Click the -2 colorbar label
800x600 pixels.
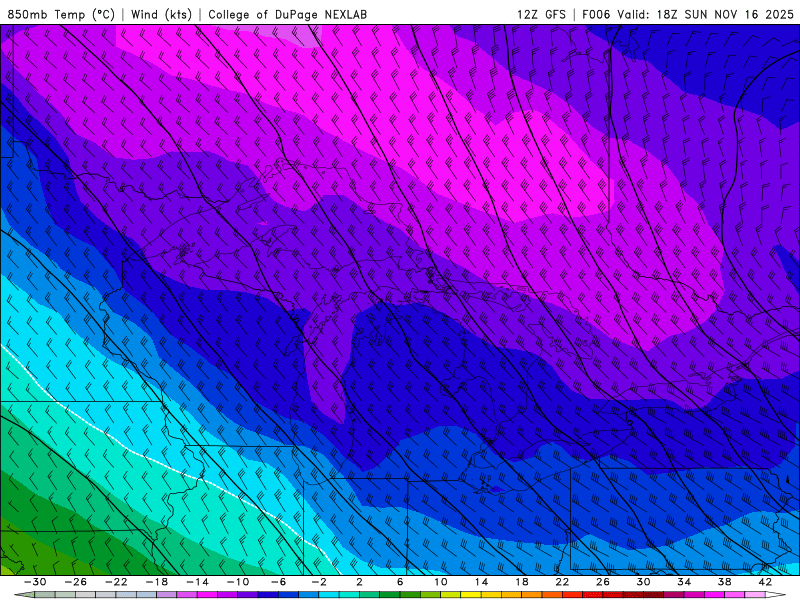click(319, 582)
